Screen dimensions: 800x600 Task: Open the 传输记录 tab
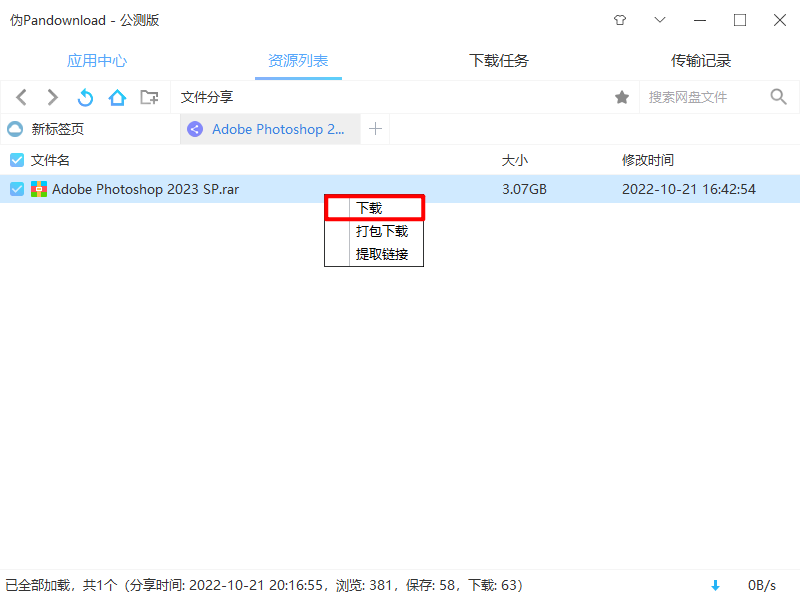(701, 61)
